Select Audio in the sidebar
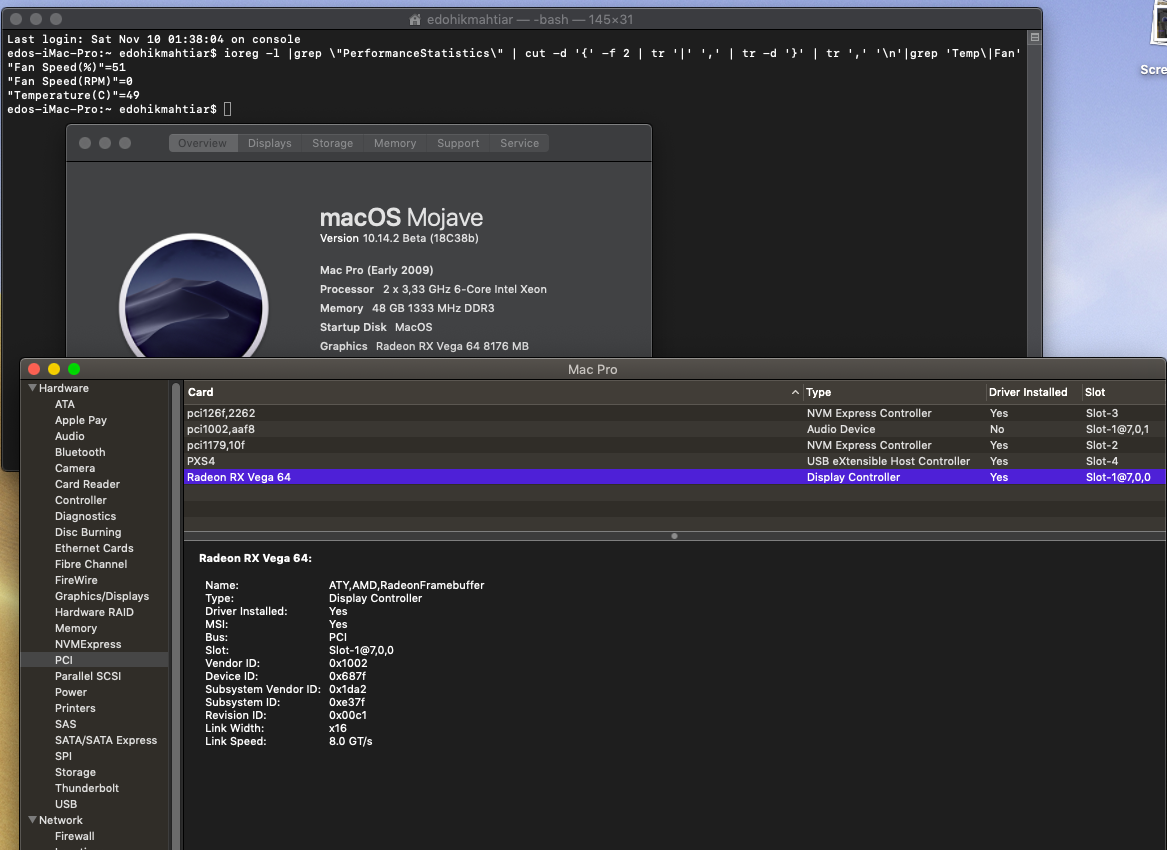The width and height of the screenshot is (1167, 850). point(69,436)
